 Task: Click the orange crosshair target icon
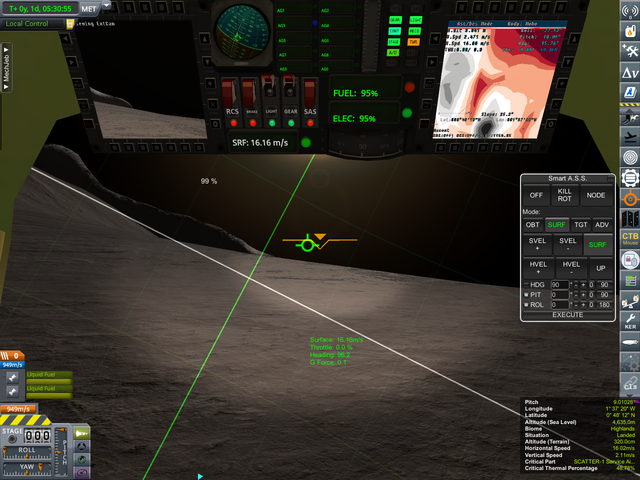[630, 199]
